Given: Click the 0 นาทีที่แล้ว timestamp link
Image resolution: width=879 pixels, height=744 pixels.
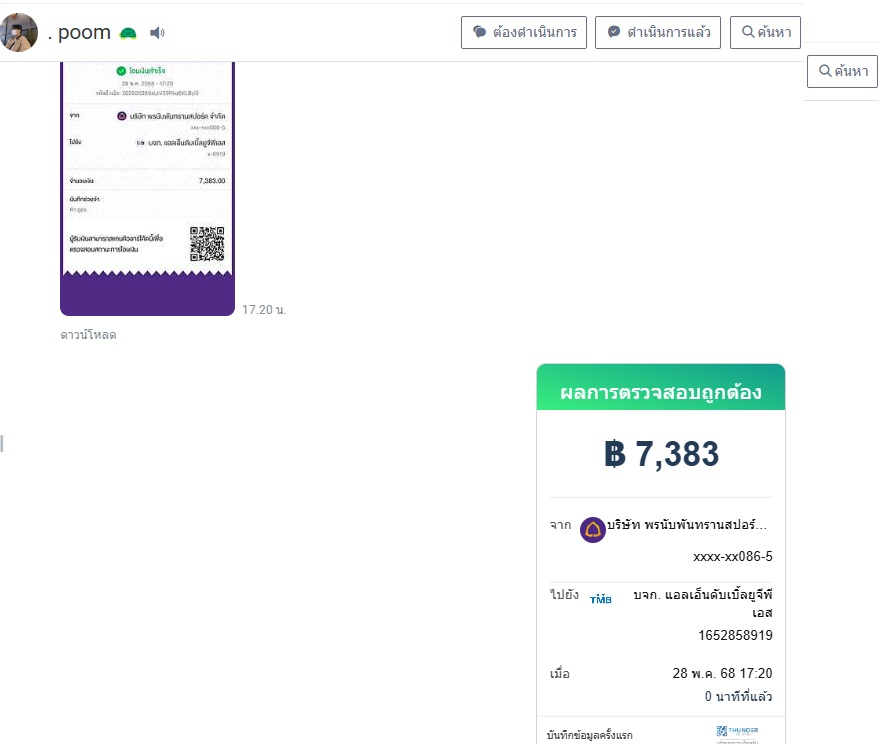Looking at the screenshot, I should pos(738,696).
